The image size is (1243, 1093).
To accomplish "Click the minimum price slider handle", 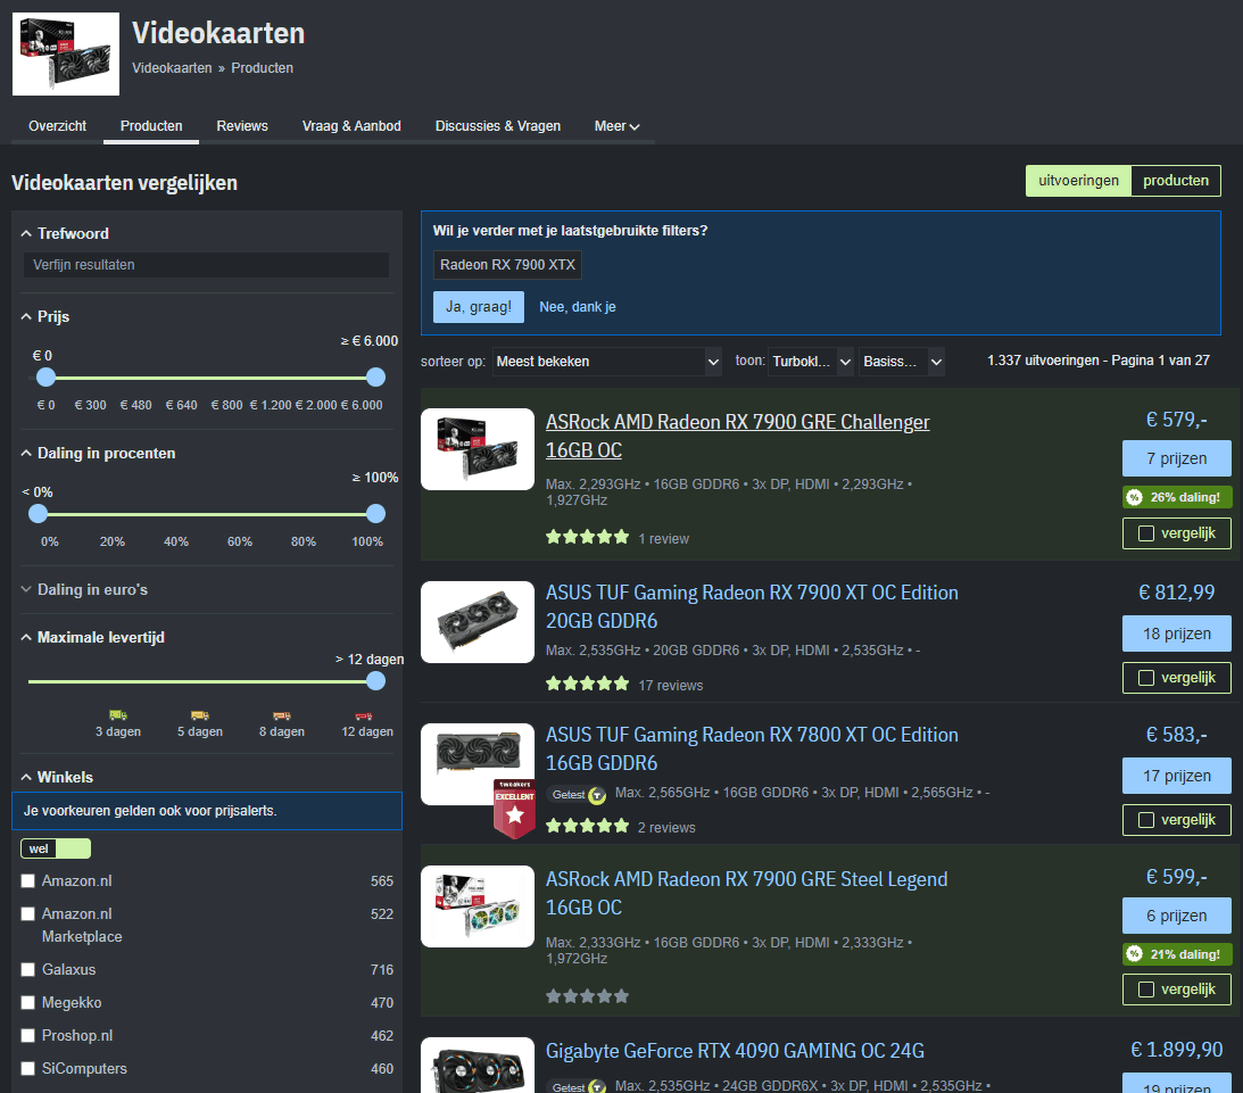I will click(x=46, y=377).
